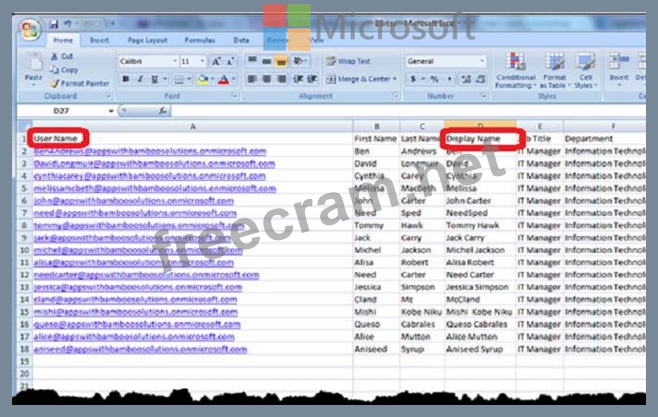The image size is (658, 417).
Task: Open the Fill Color dropdown arrow
Action: (x=212, y=79)
